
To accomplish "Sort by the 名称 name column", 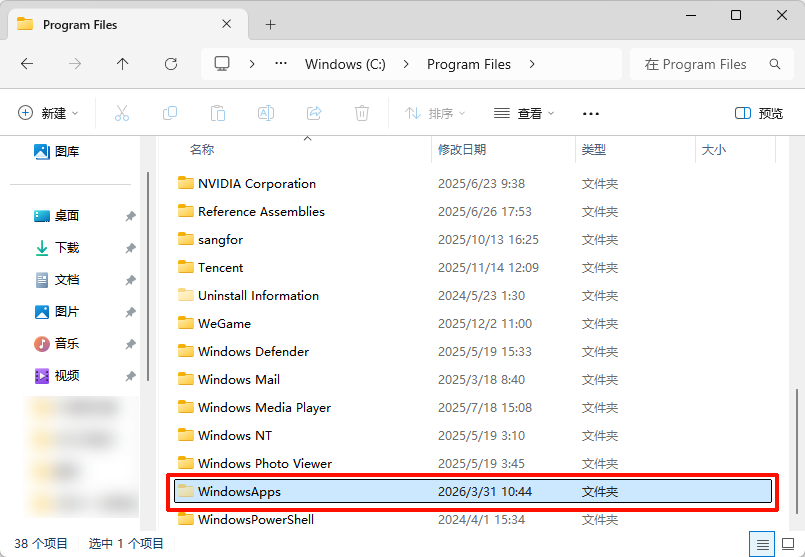I will click(202, 149).
